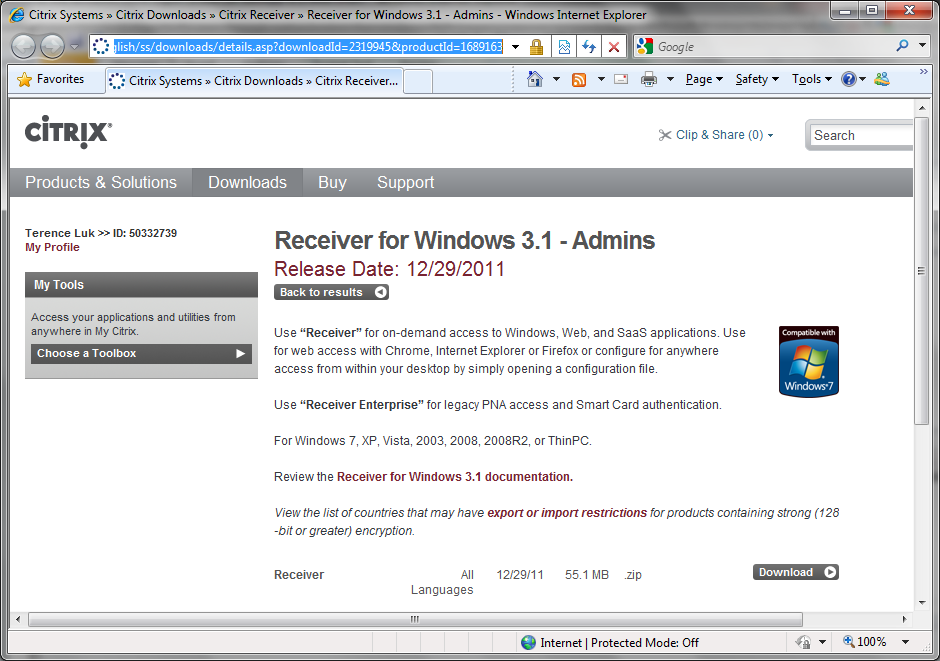Click the Citrix site Search field
This screenshot has width=940, height=661.
862,135
